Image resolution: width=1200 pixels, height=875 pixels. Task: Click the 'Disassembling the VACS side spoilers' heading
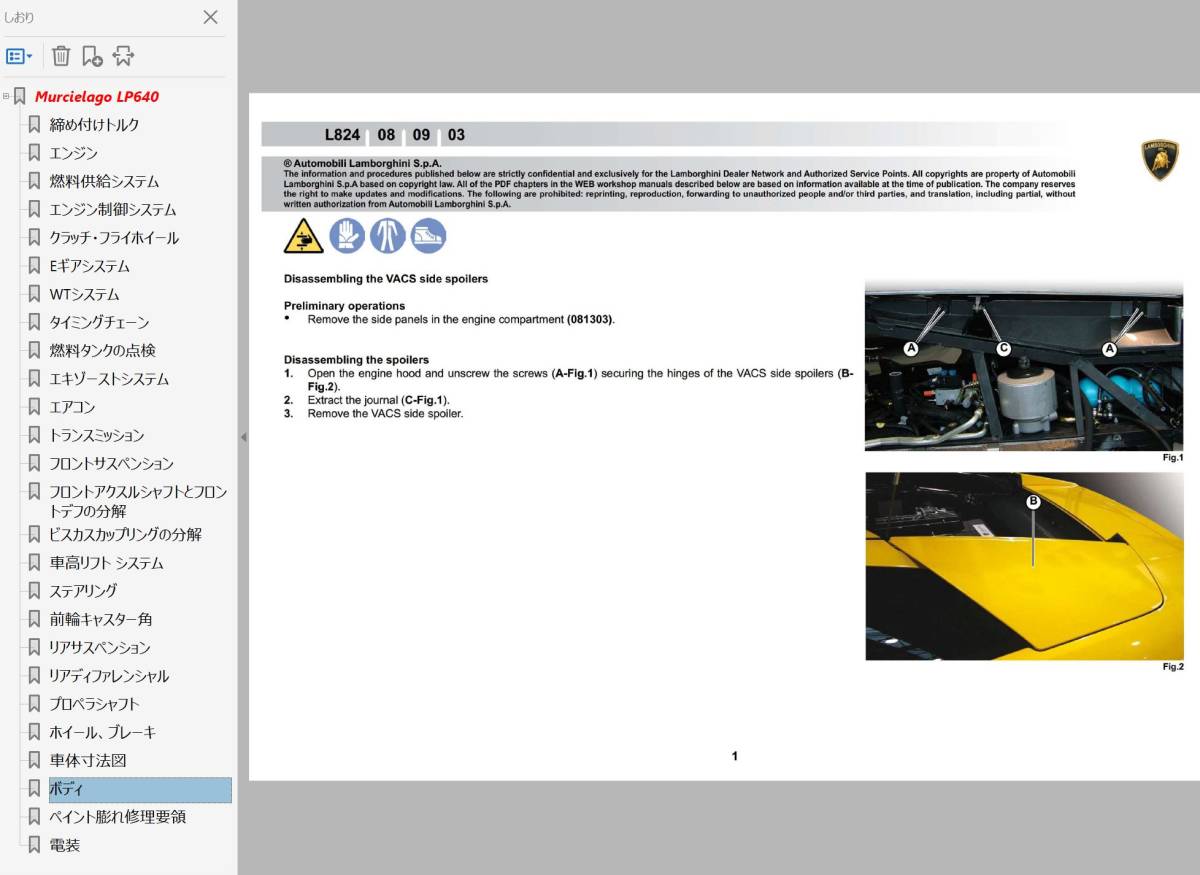coord(386,279)
